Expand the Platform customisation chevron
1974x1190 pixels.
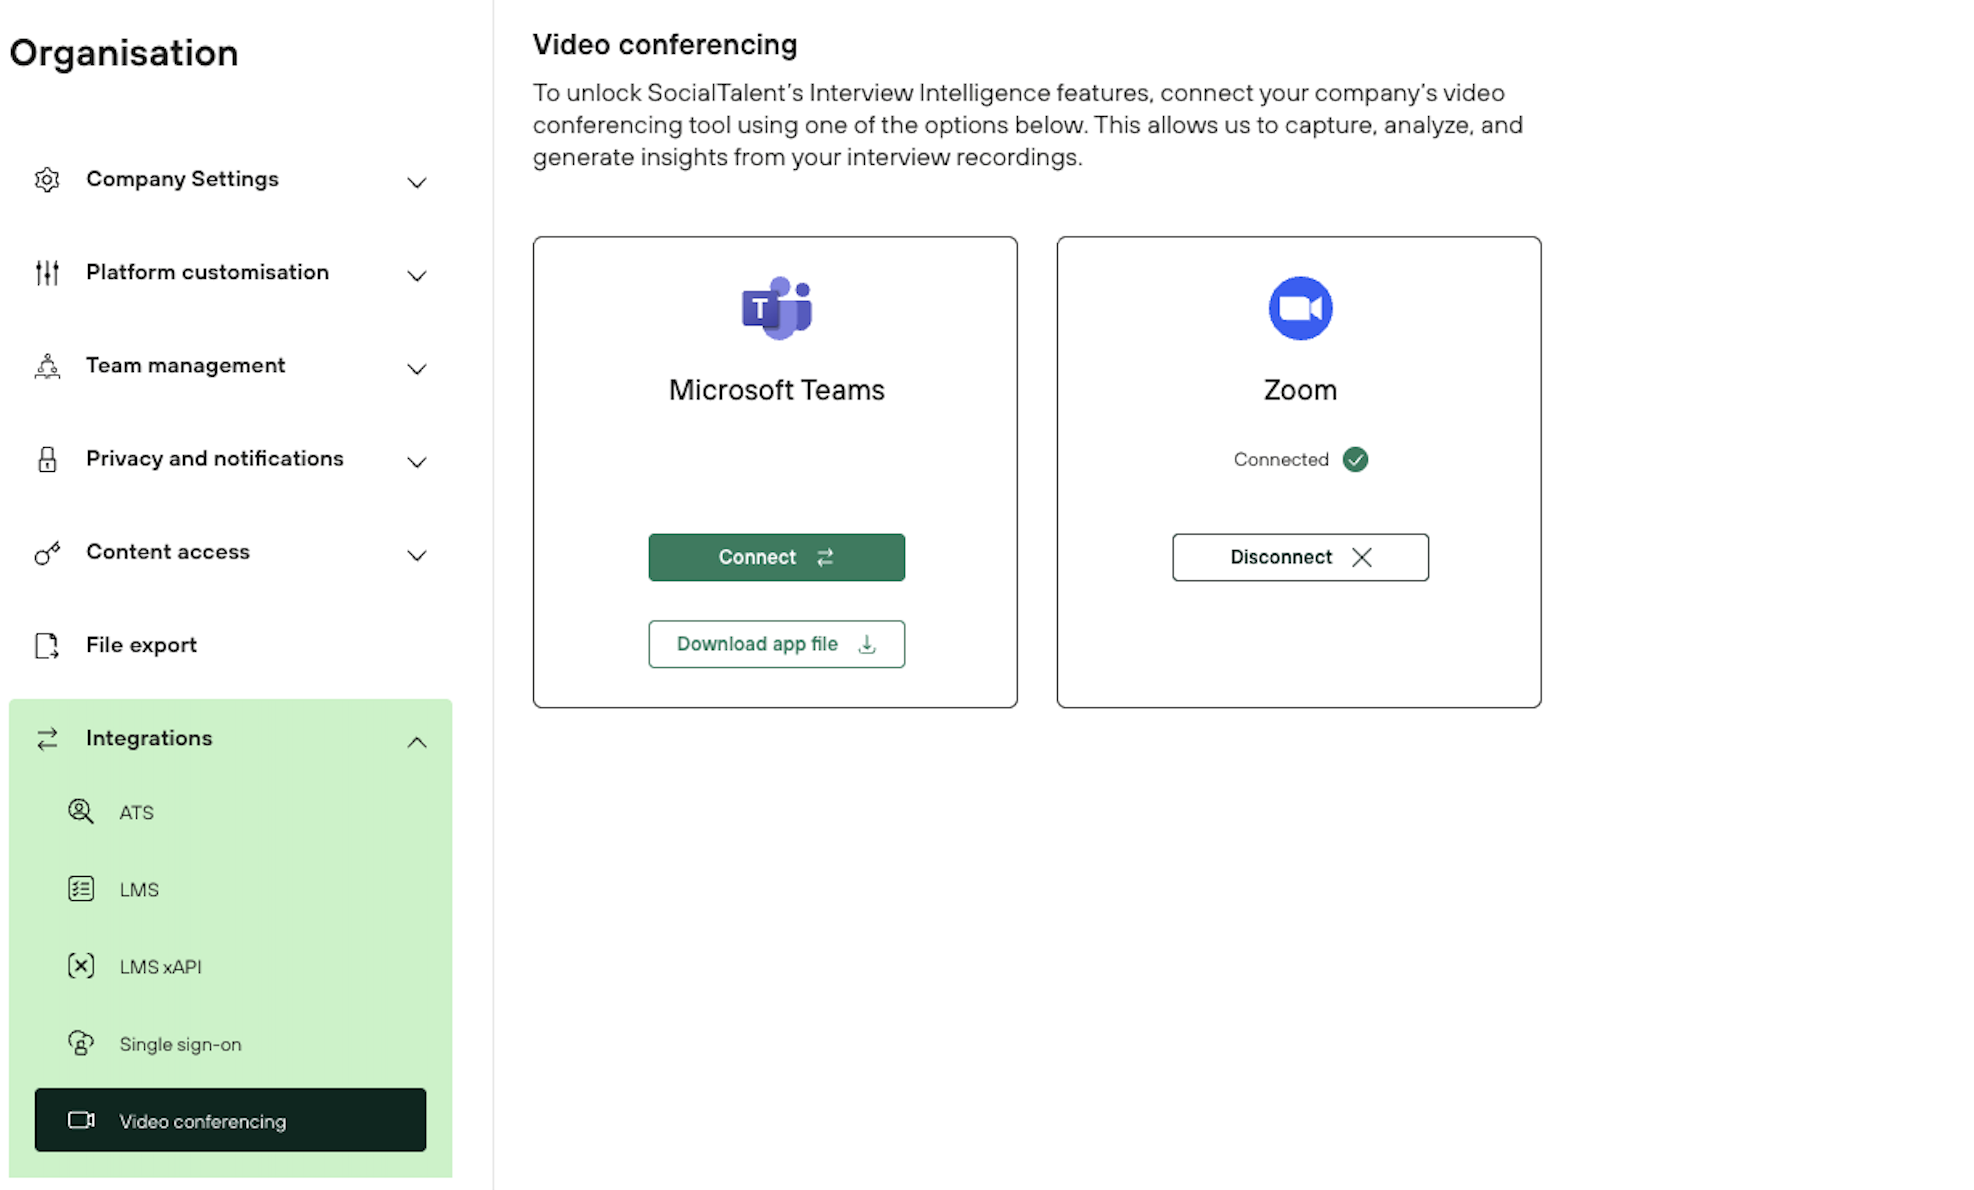point(417,275)
